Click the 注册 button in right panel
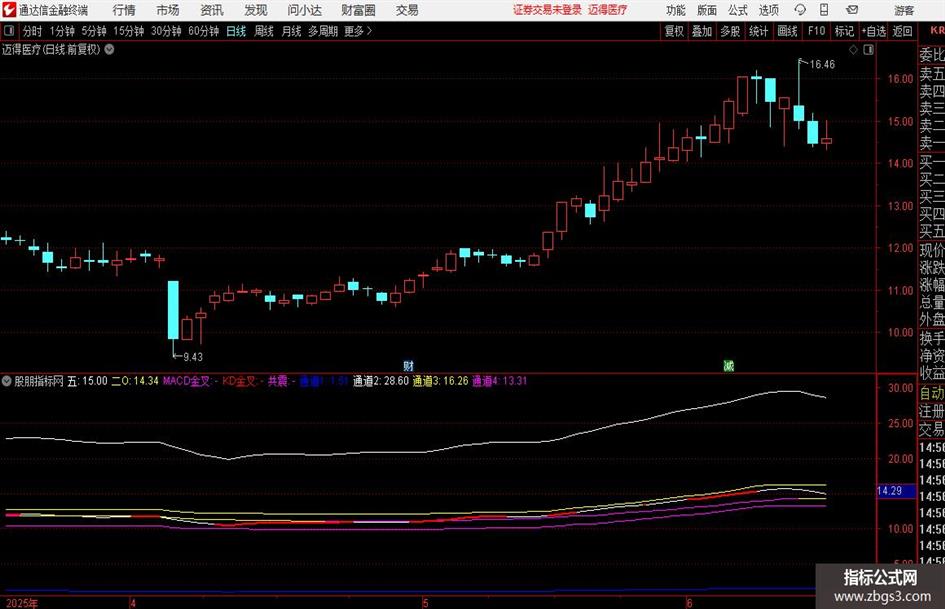The height and width of the screenshot is (609, 945). click(x=932, y=412)
